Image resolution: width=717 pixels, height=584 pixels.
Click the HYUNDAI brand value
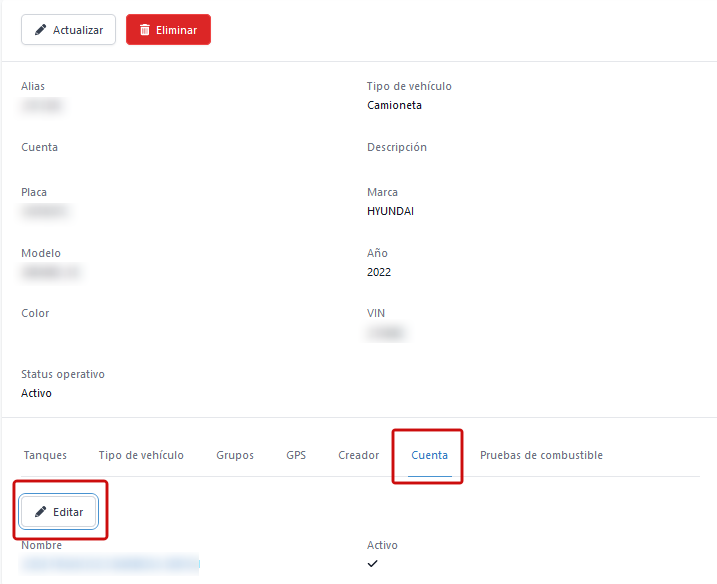point(390,211)
